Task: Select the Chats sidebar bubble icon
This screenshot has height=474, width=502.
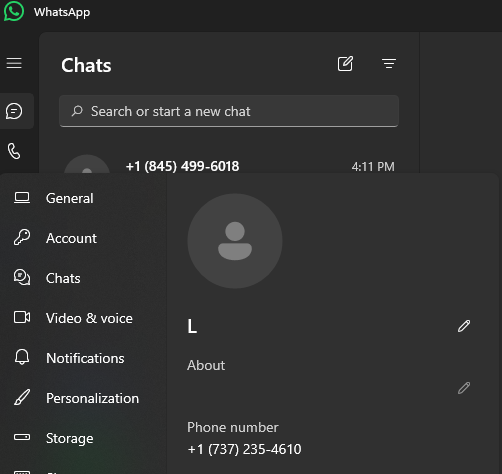Action: tap(14, 111)
